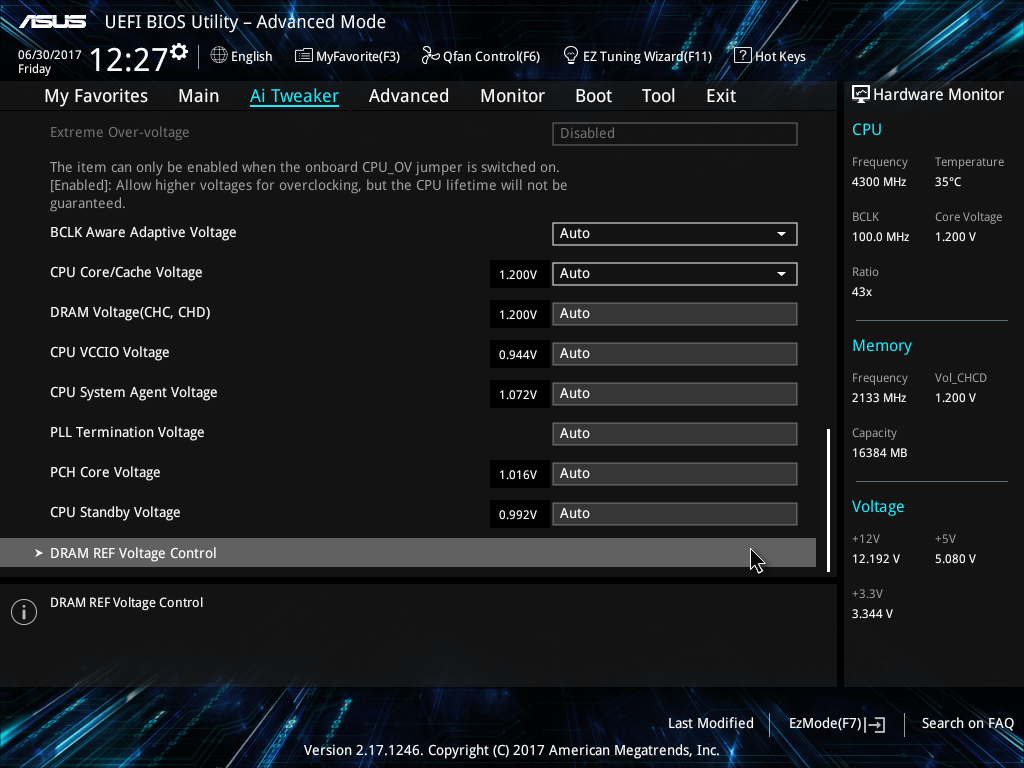This screenshot has height=768, width=1024.
Task: Open the Monitor tab
Action: [x=513, y=96]
